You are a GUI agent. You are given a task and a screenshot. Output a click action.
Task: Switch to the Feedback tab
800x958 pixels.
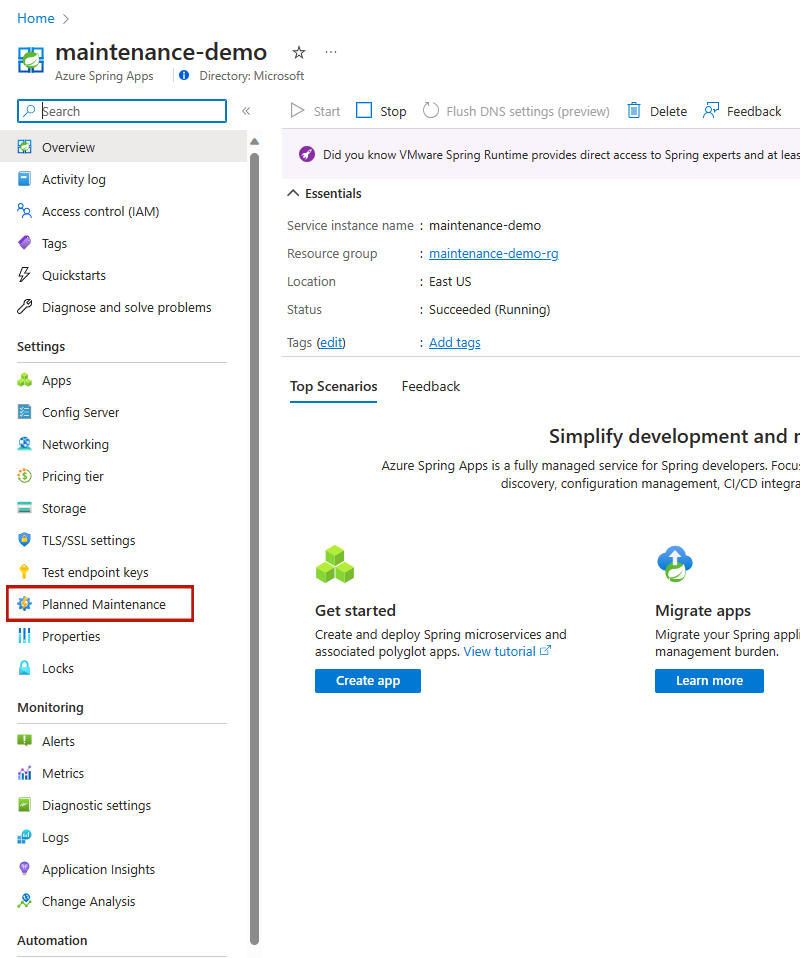430,386
